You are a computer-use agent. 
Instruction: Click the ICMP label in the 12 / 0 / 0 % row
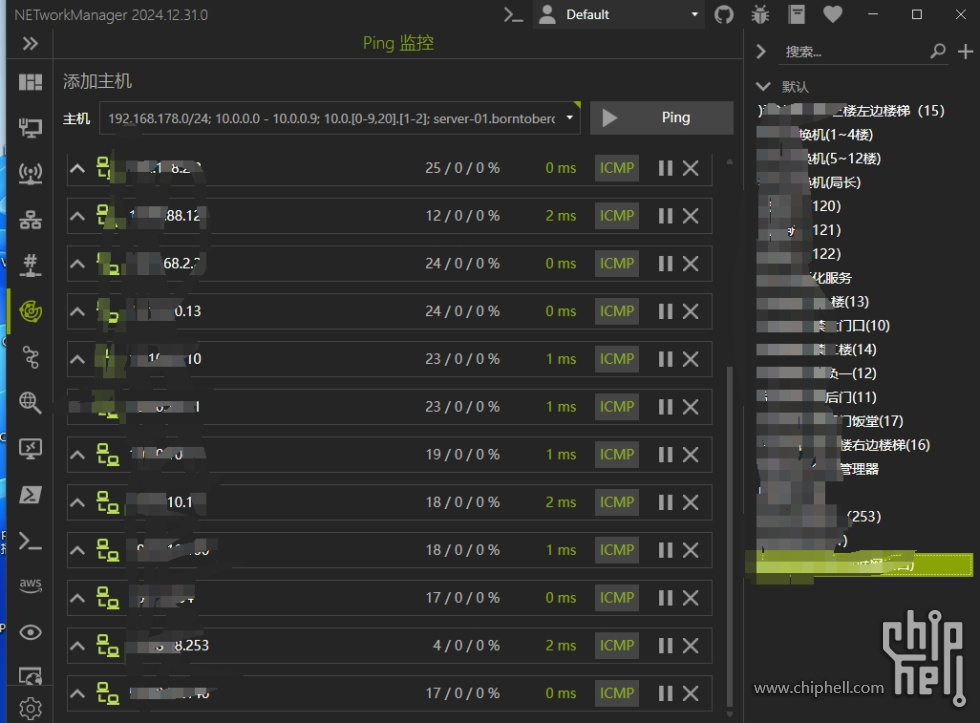click(x=617, y=216)
